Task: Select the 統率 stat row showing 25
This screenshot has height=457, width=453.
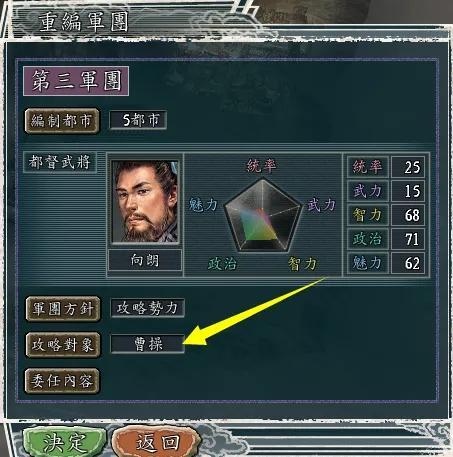Action: tap(386, 167)
